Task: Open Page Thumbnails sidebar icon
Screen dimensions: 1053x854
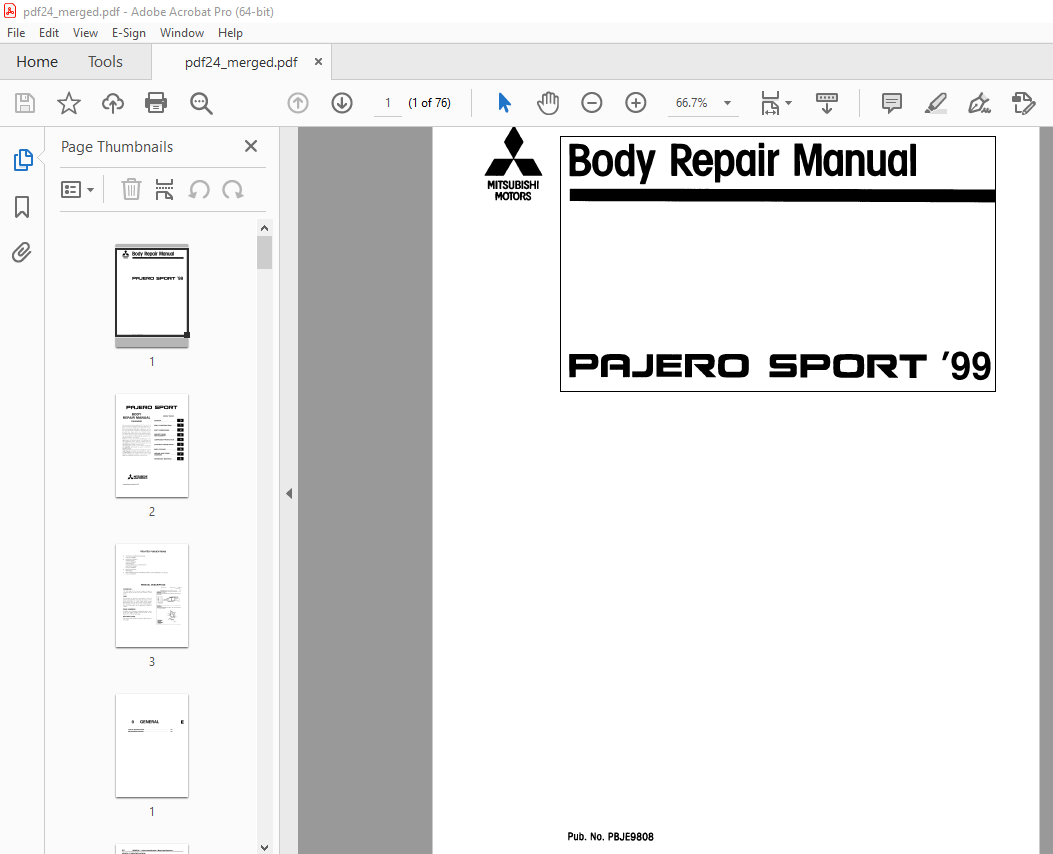Action: (x=23, y=160)
